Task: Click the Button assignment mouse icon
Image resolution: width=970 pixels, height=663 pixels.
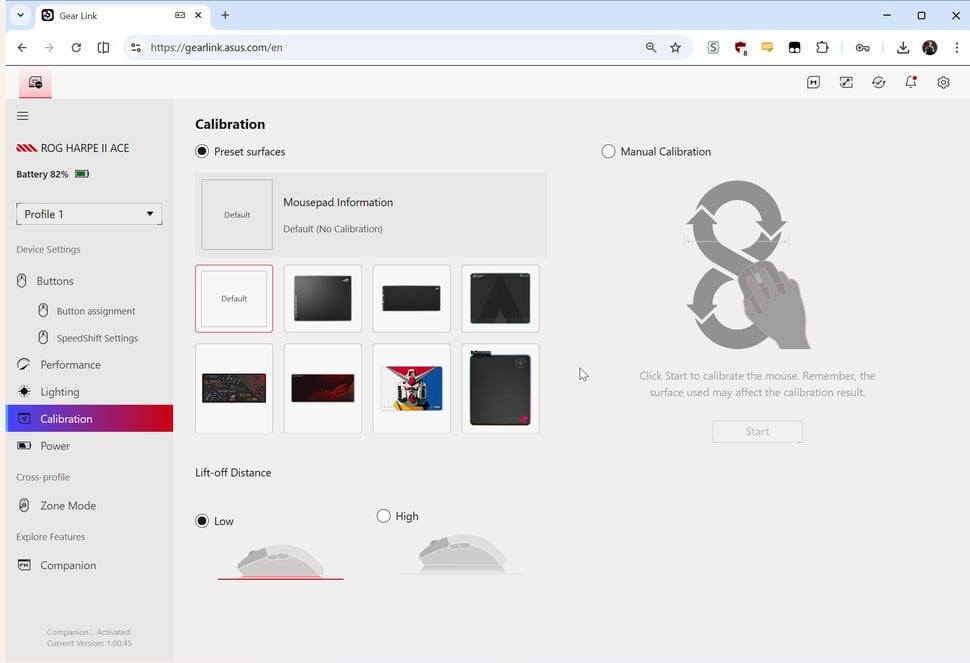Action: (43, 310)
